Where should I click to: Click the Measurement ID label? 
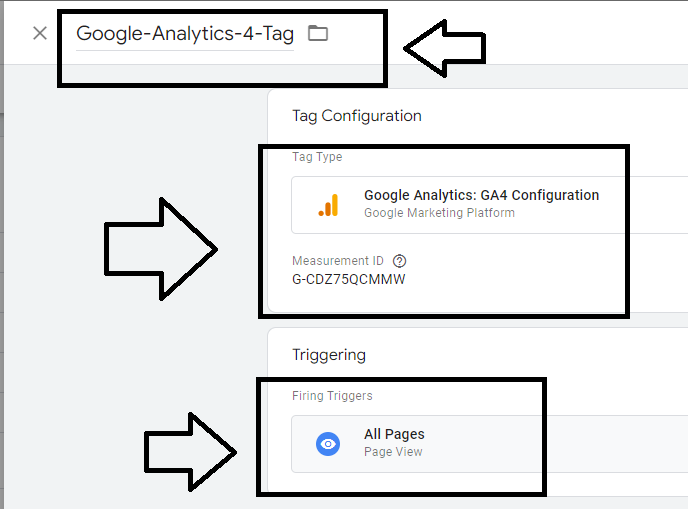tap(337, 261)
